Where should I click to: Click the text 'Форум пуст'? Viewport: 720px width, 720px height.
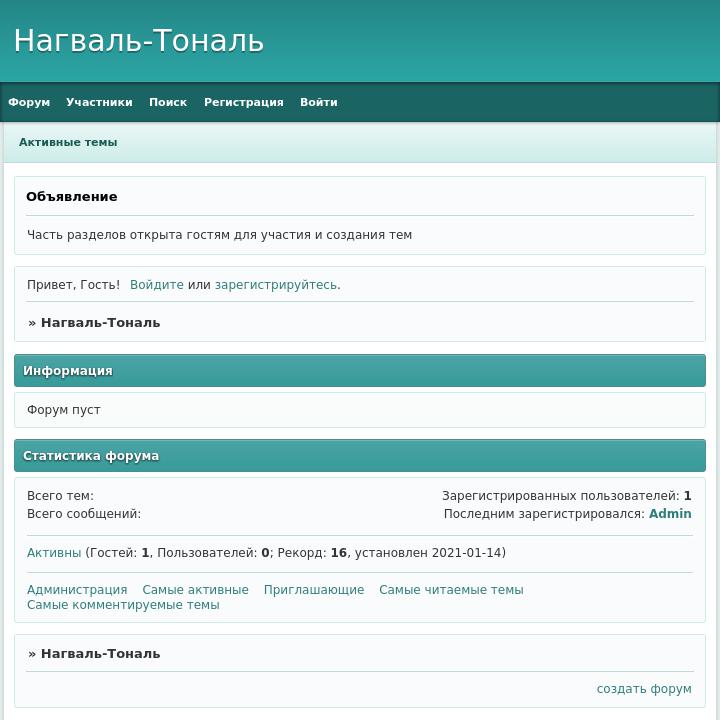coord(63,410)
